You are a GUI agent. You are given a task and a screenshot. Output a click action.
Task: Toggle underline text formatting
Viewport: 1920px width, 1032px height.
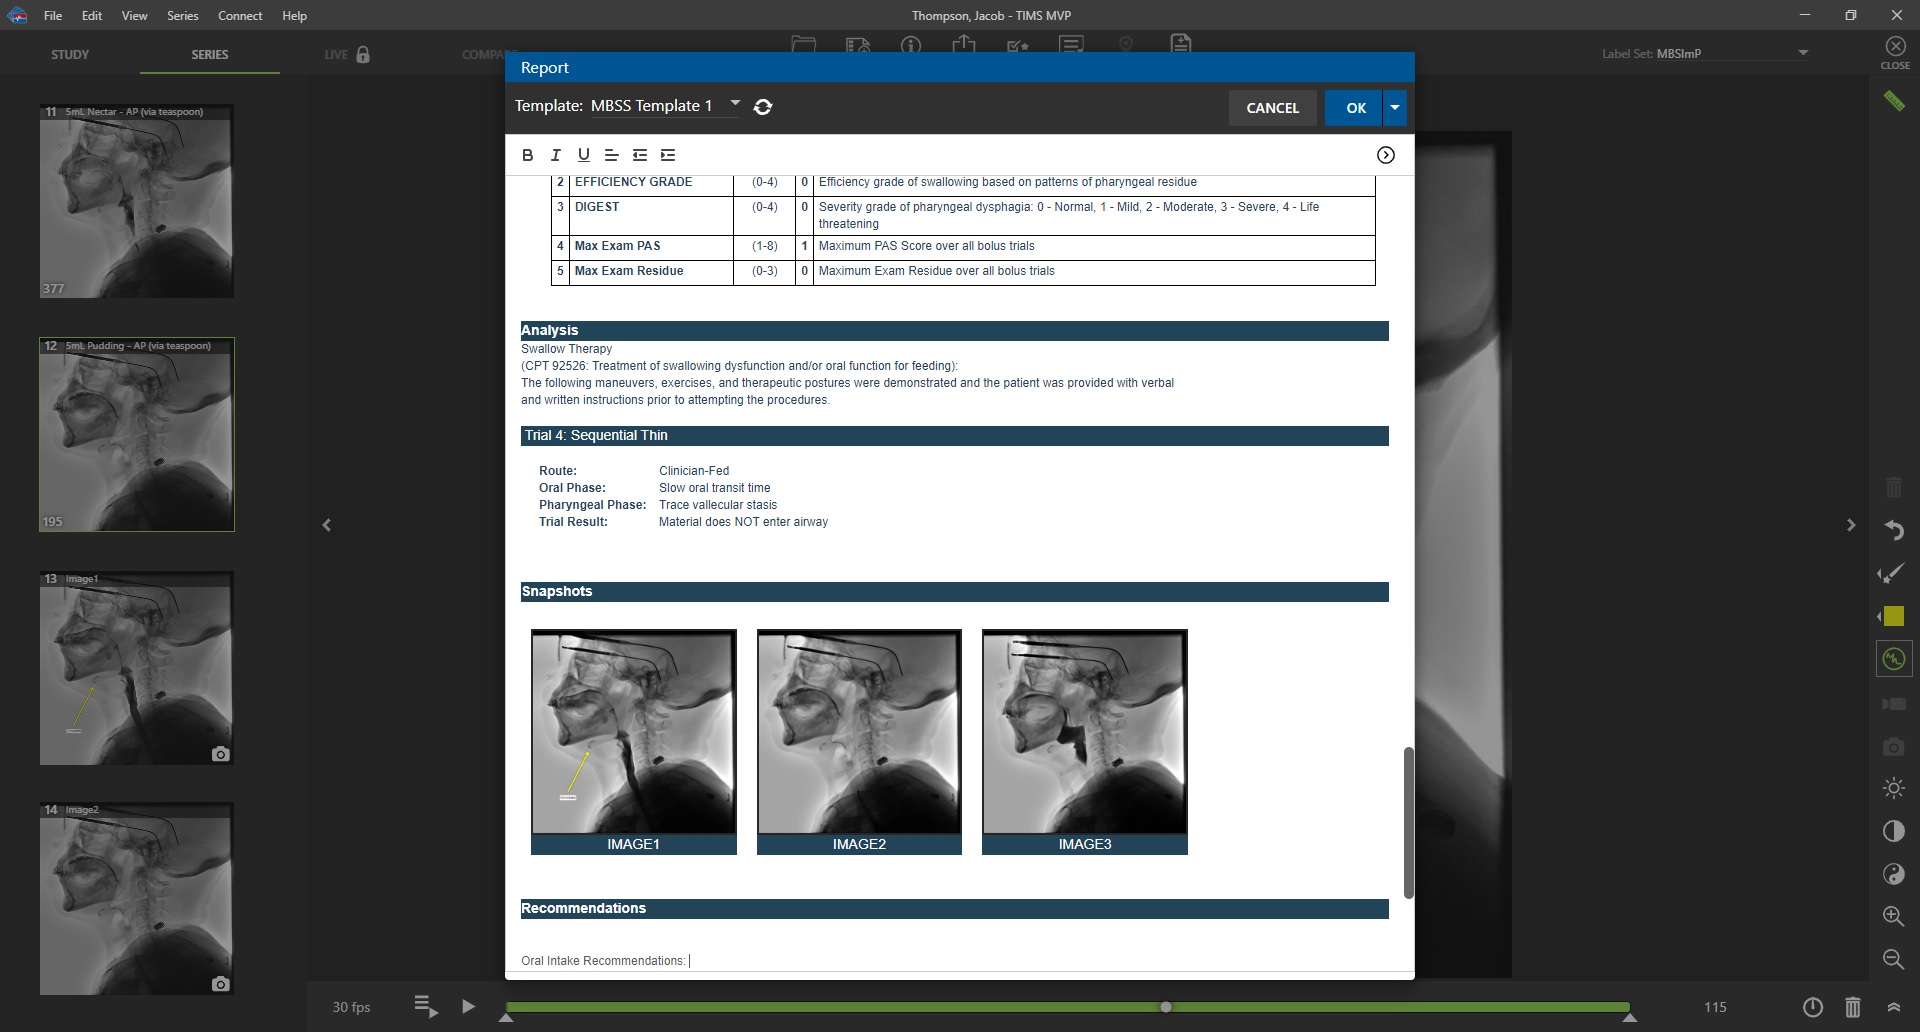[583, 155]
